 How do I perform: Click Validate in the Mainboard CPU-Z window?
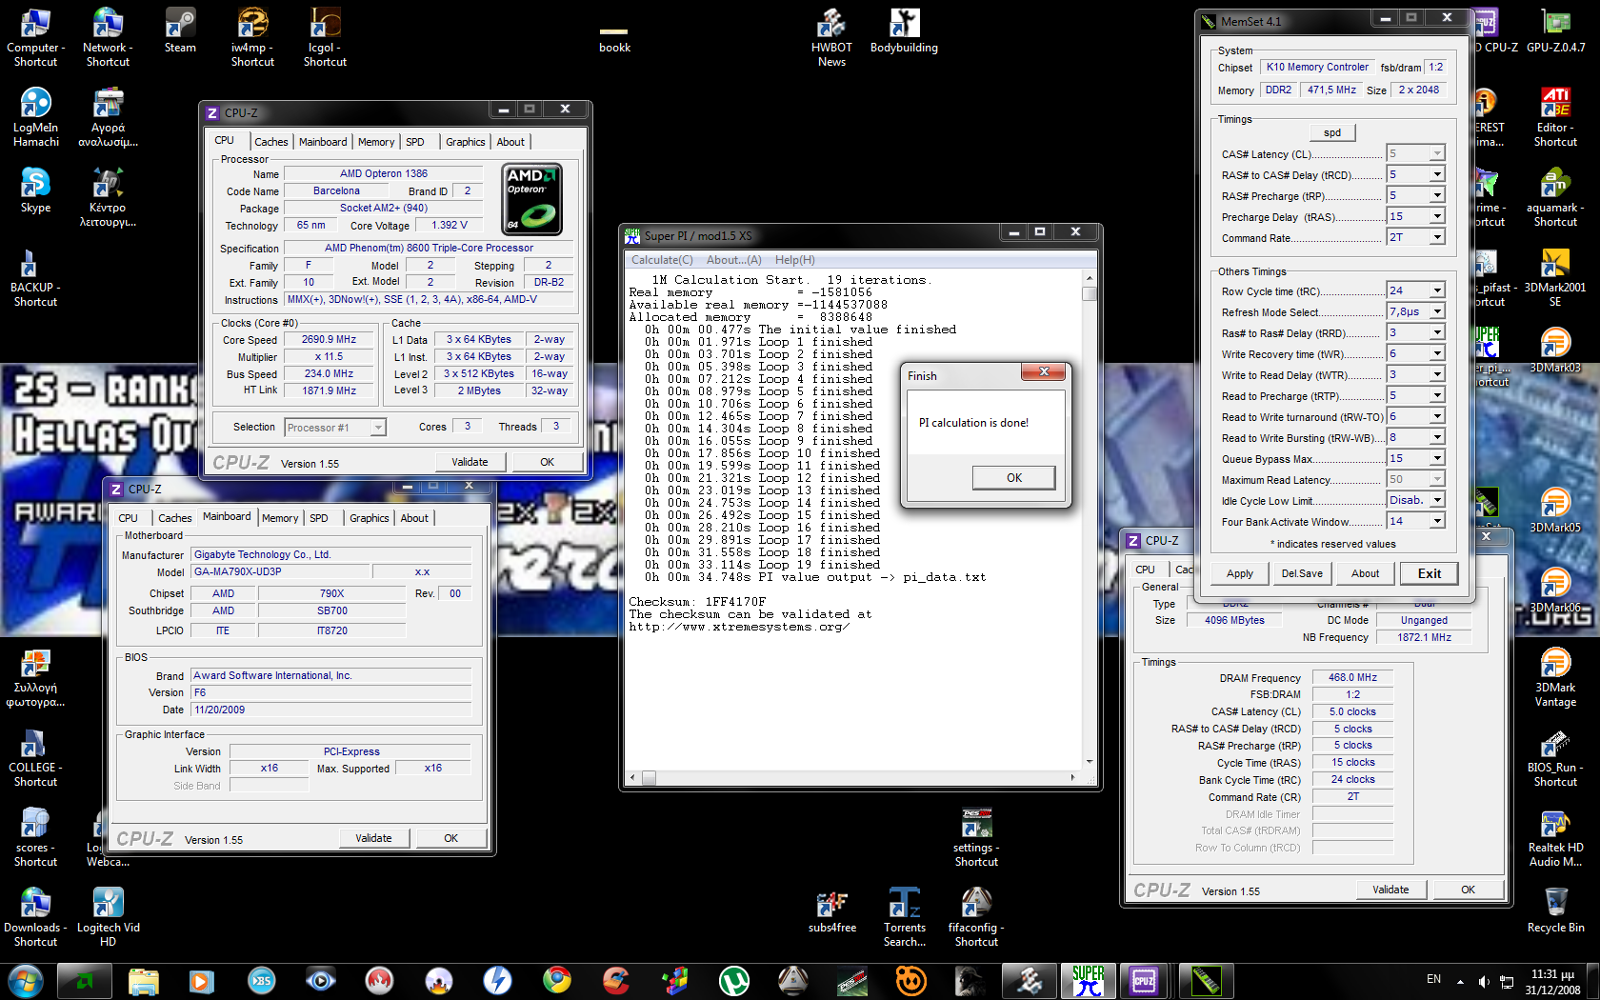pyautogui.click(x=374, y=838)
